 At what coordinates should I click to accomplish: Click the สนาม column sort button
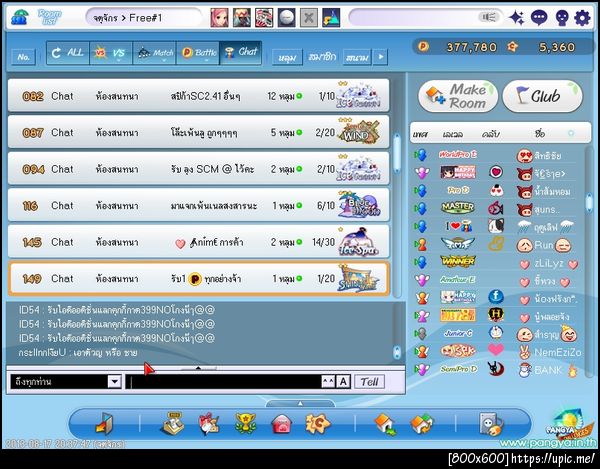point(357,57)
